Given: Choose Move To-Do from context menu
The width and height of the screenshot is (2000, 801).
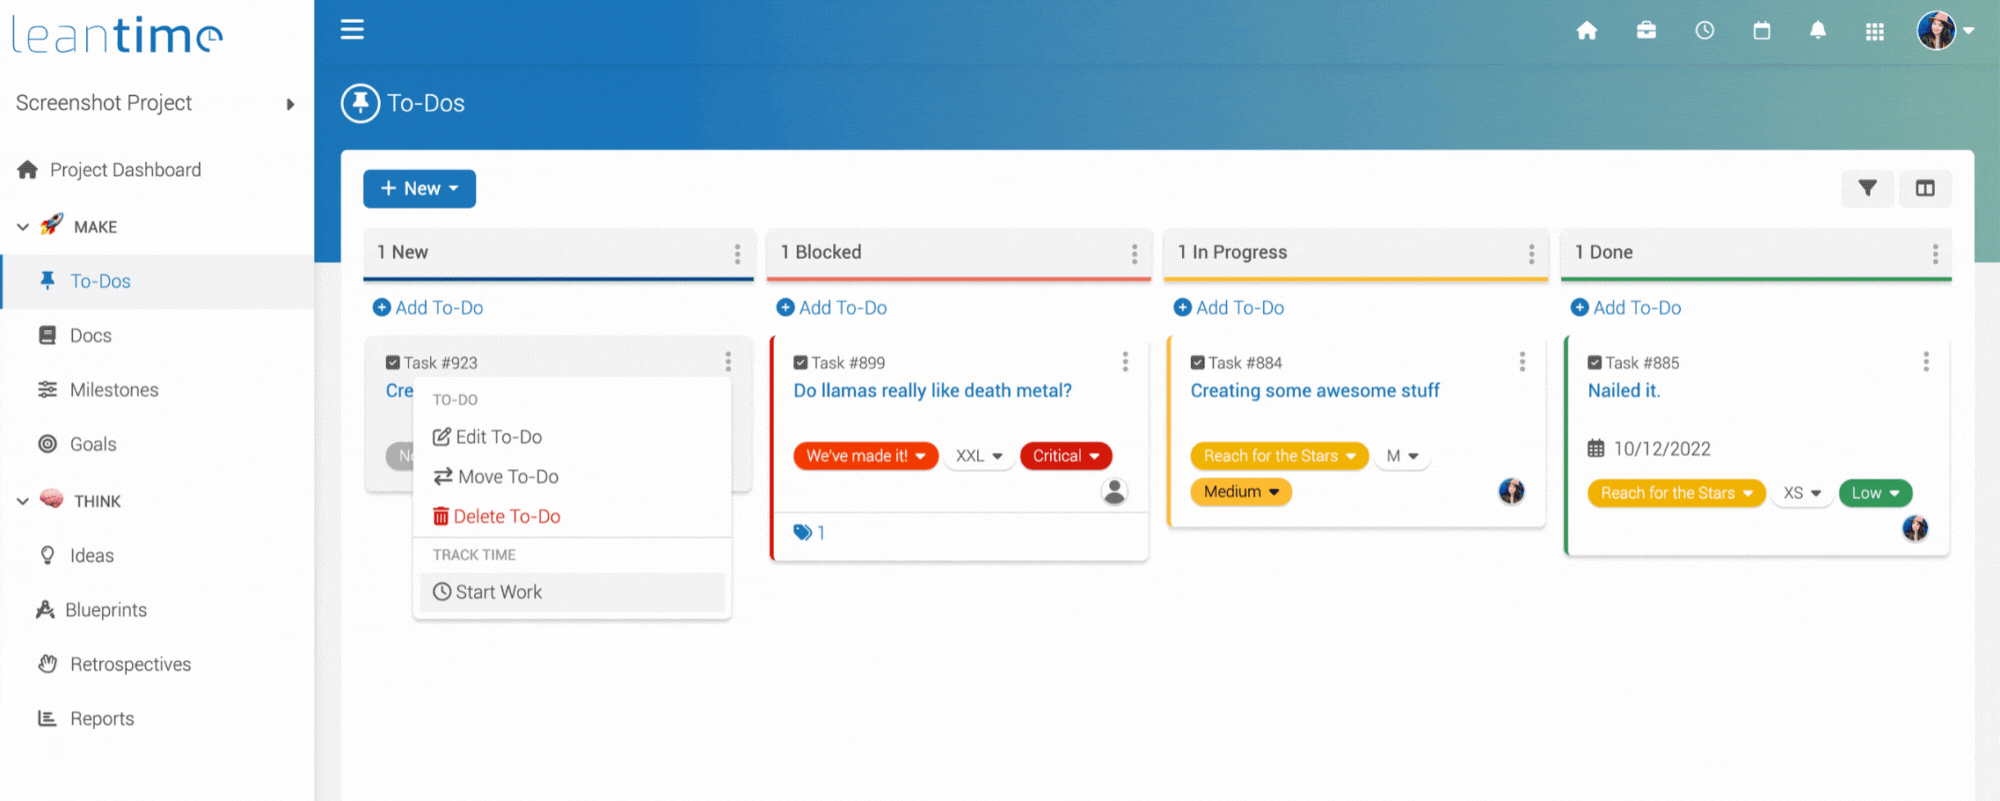Looking at the screenshot, I should pos(572,477).
